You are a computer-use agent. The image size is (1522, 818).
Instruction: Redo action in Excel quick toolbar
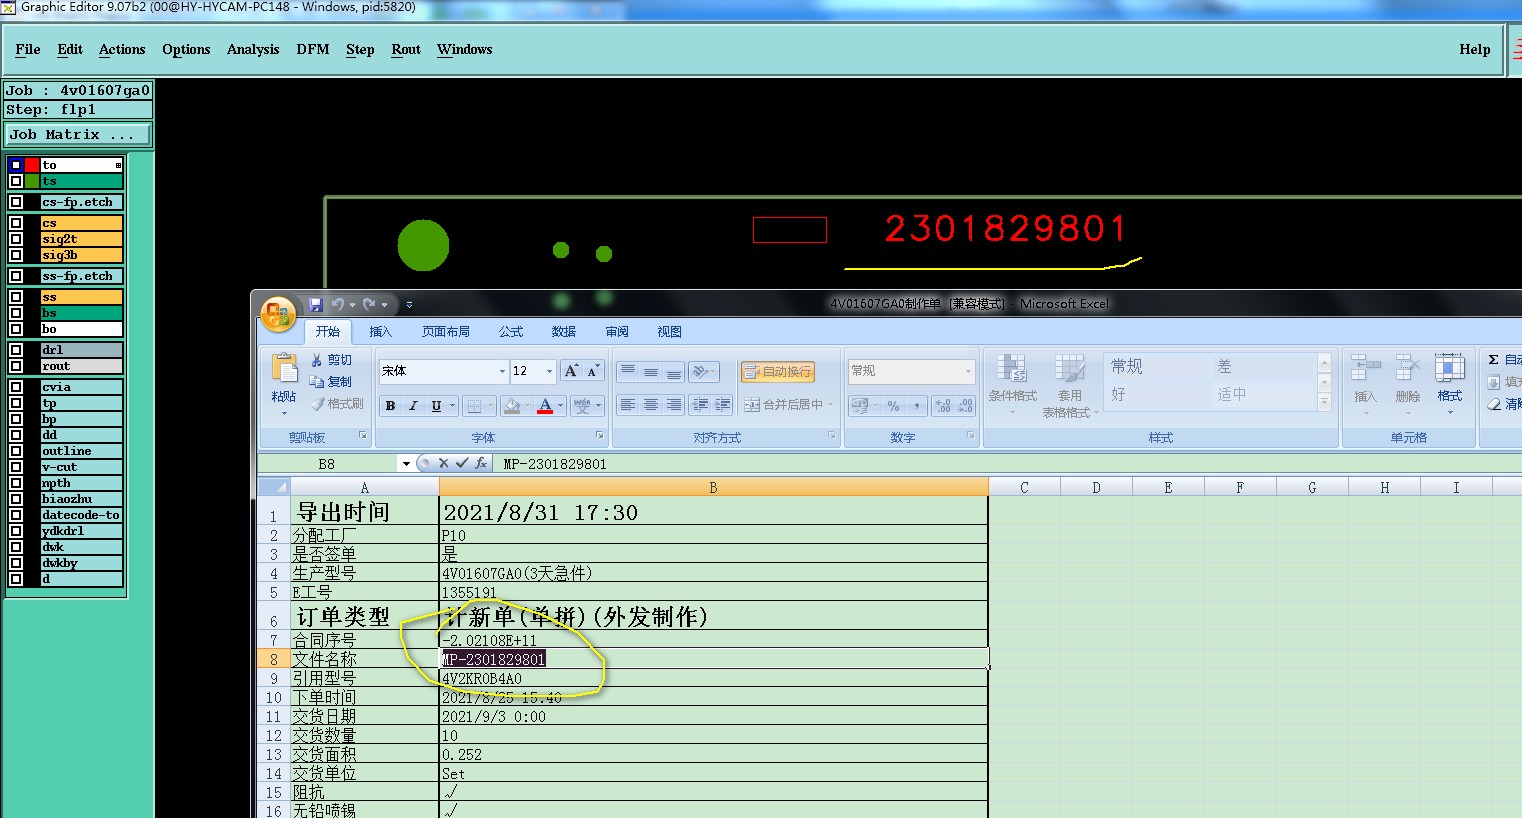[369, 304]
